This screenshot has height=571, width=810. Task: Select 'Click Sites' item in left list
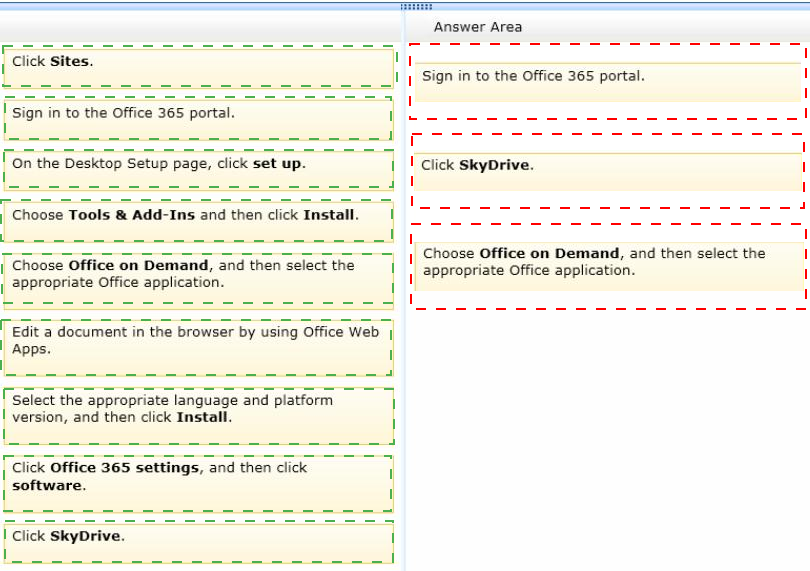point(199,67)
